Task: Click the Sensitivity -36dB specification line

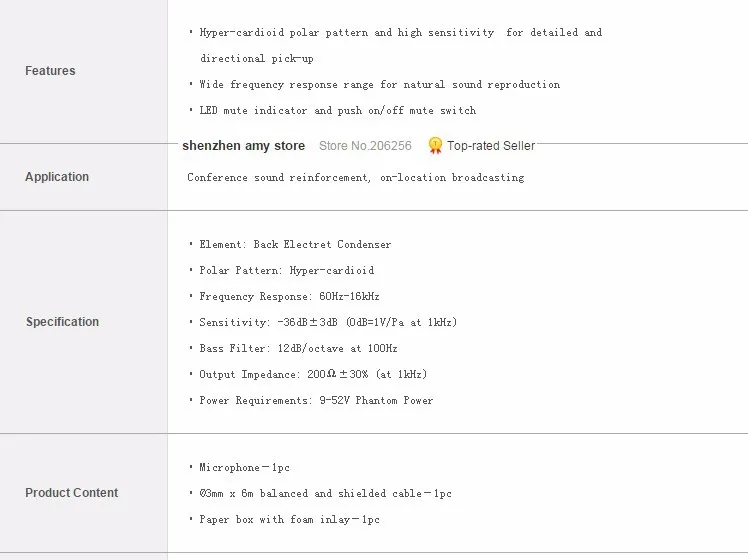Action: point(323,322)
